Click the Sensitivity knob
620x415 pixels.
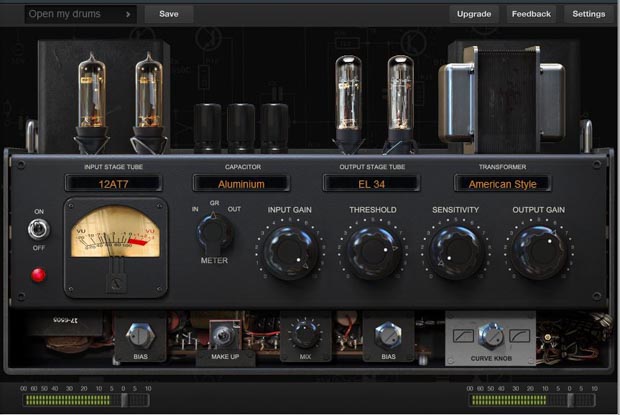coord(455,251)
